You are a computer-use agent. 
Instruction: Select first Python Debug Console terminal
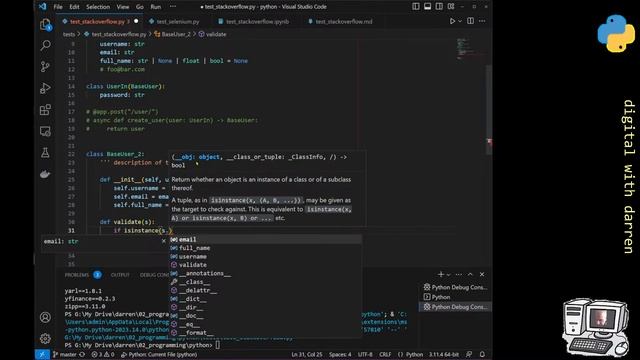455,287
